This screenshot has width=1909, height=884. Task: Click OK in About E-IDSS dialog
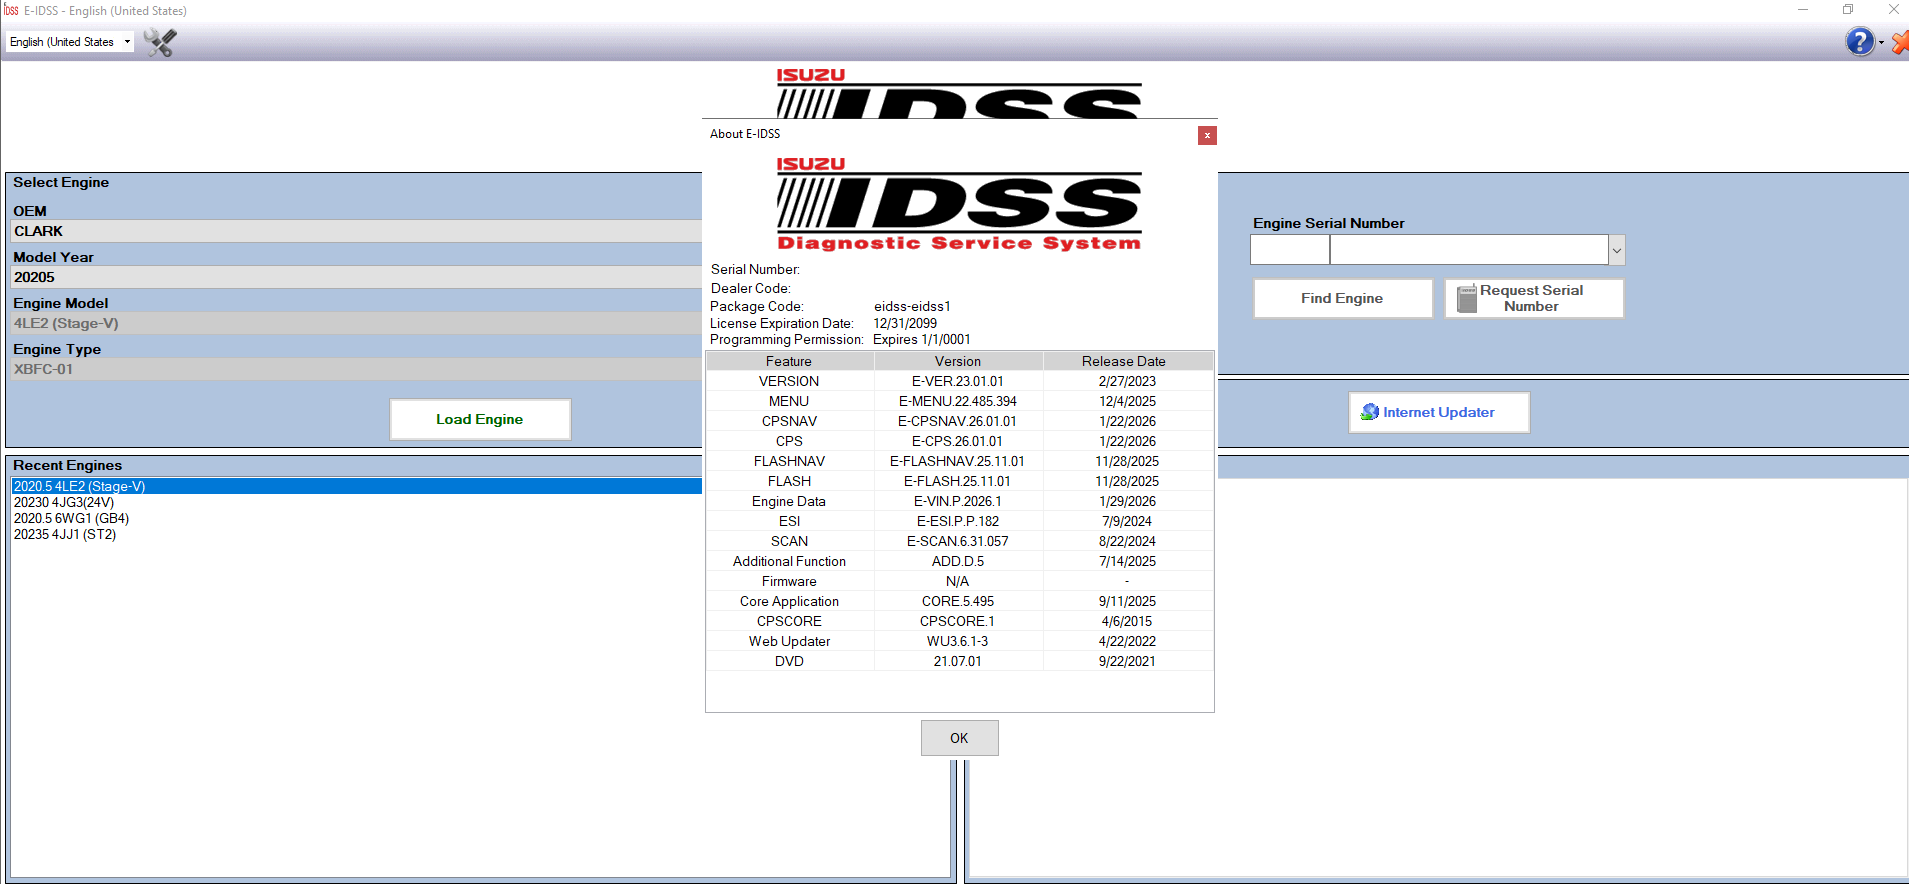point(959,738)
